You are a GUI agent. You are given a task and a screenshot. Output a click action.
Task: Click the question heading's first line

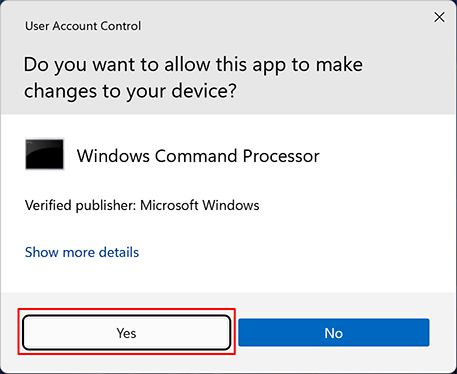(193, 65)
